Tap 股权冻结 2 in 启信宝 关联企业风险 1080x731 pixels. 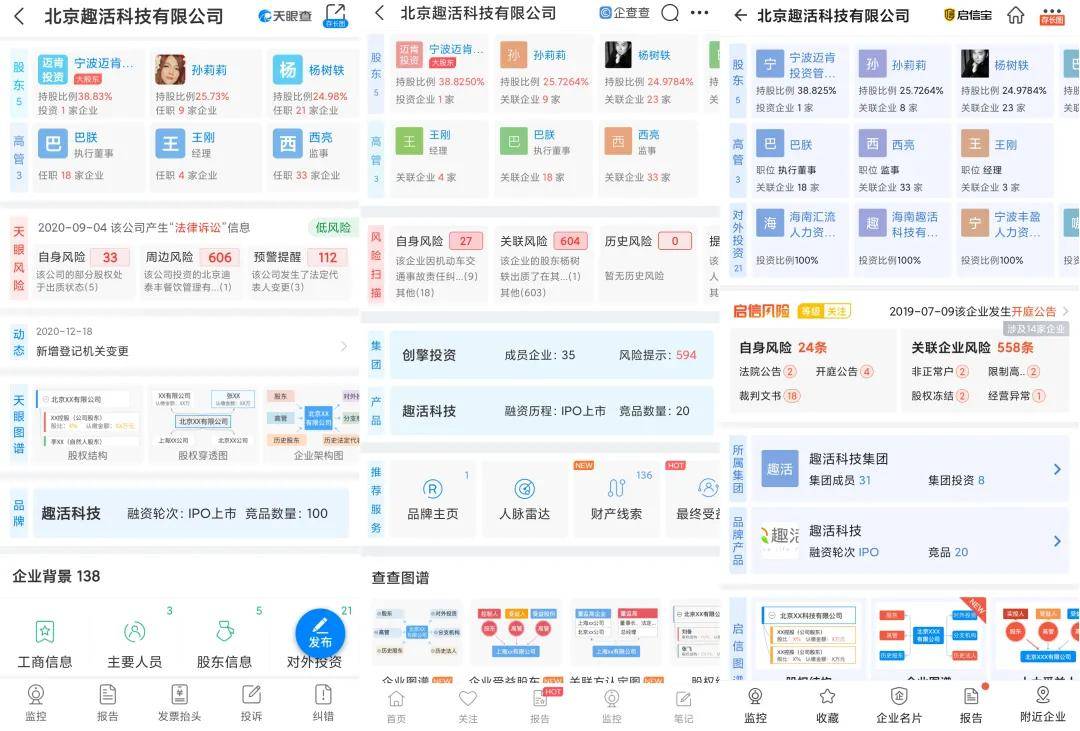tap(940, 395)
